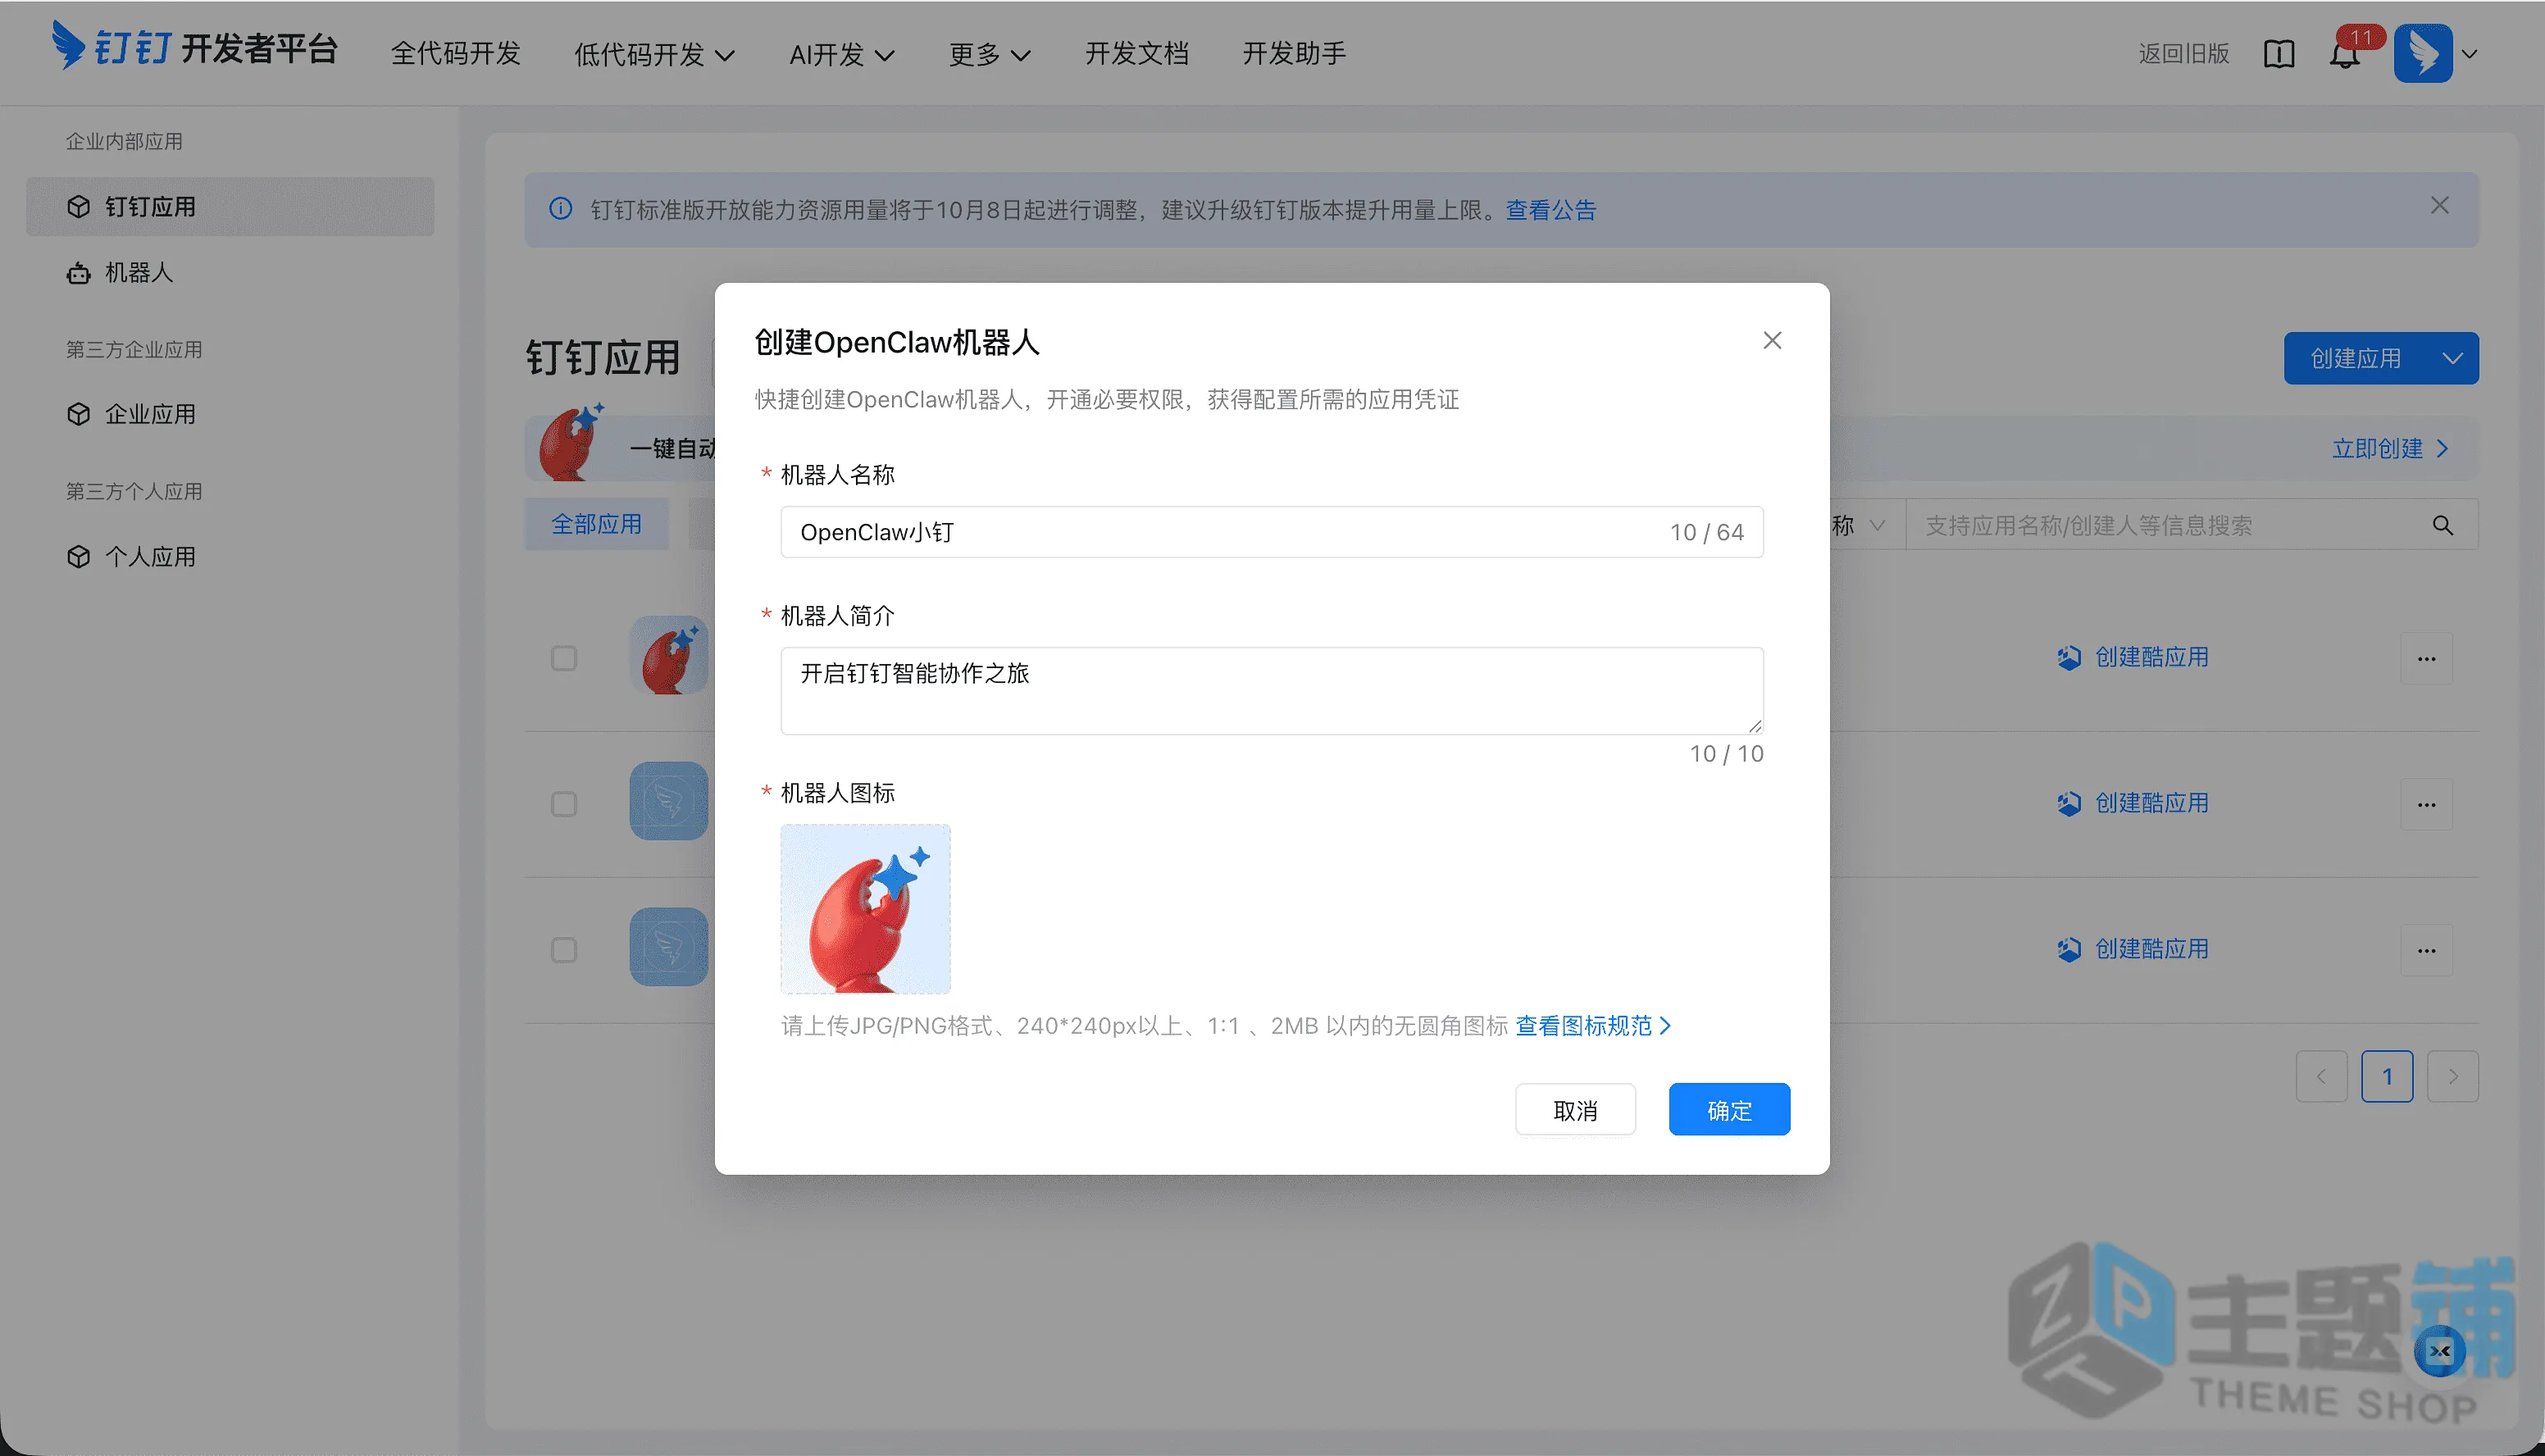Click the blue app icon in second row
This screenshot has width=2545, height=1456.
click(x=669, y=801)
